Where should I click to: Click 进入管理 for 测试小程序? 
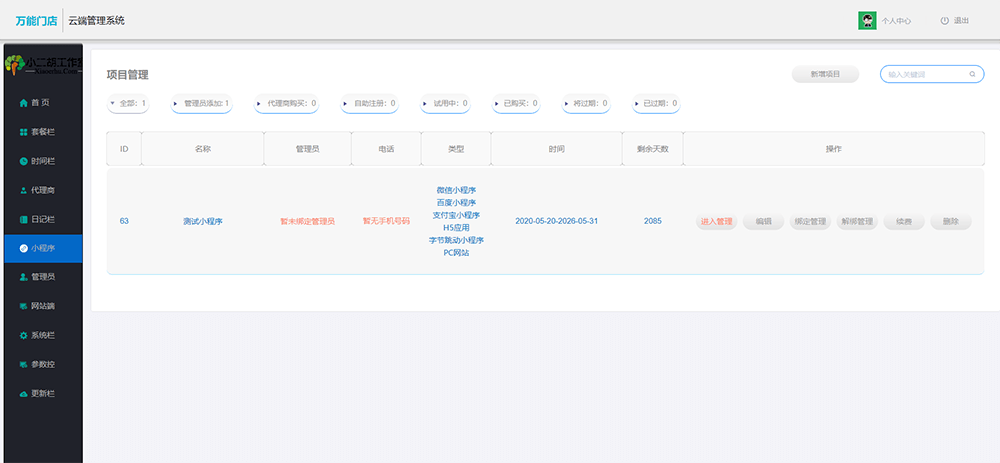(x=716, y=221)
